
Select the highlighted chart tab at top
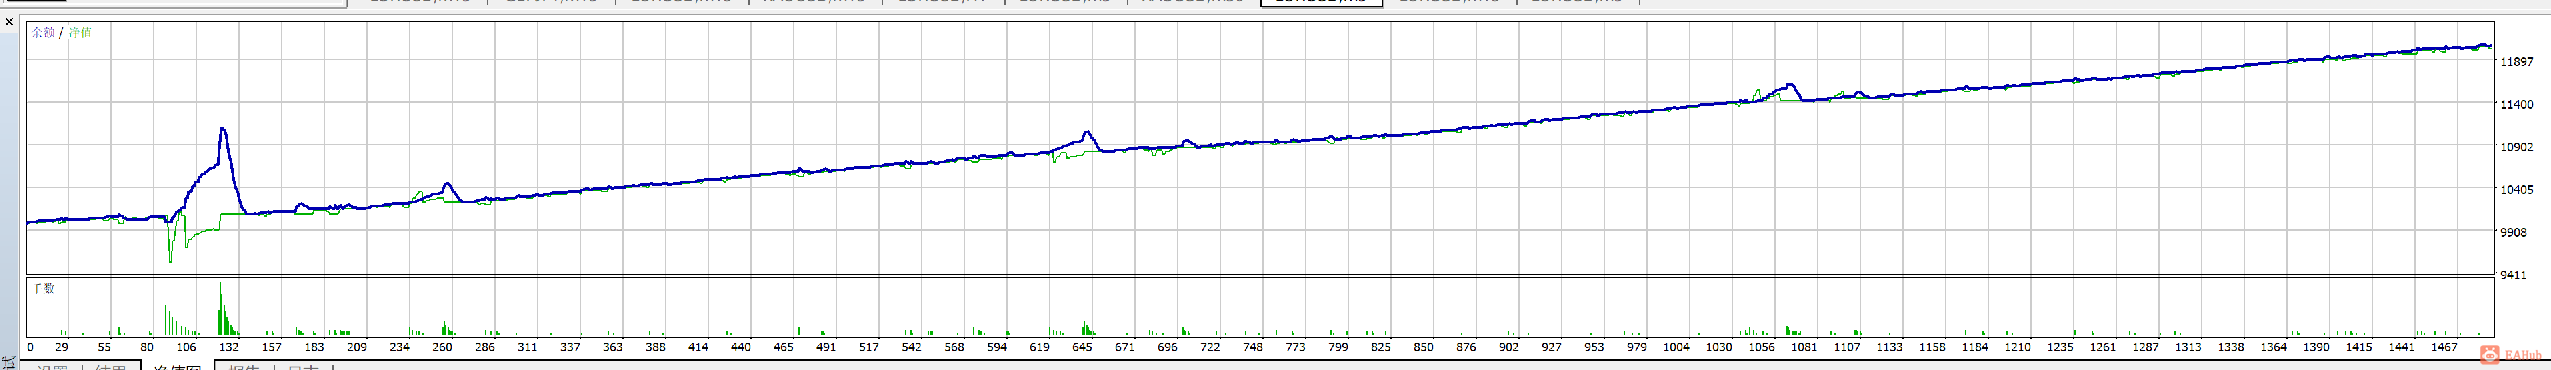click(1321, 3)
